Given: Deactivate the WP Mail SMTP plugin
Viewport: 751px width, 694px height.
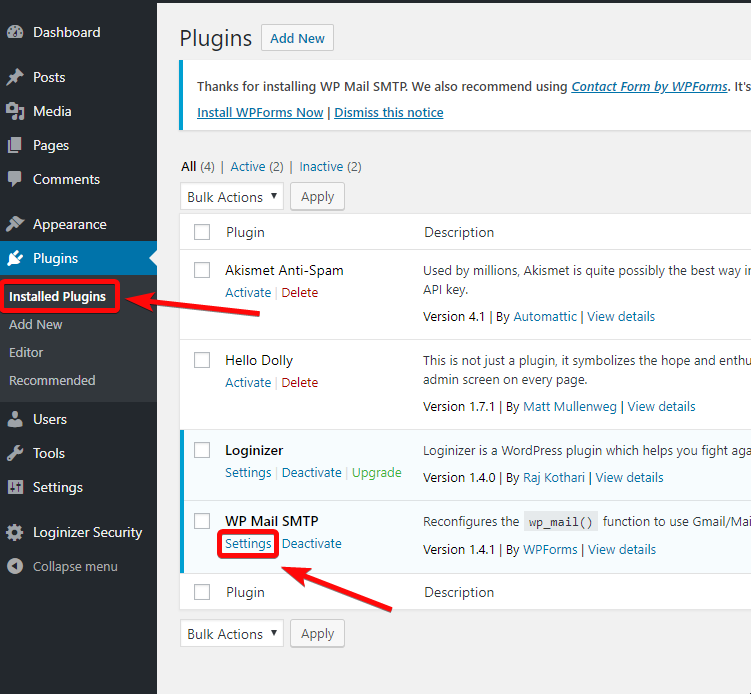Looking at the screenshot, I should click(x=311, y=544).
